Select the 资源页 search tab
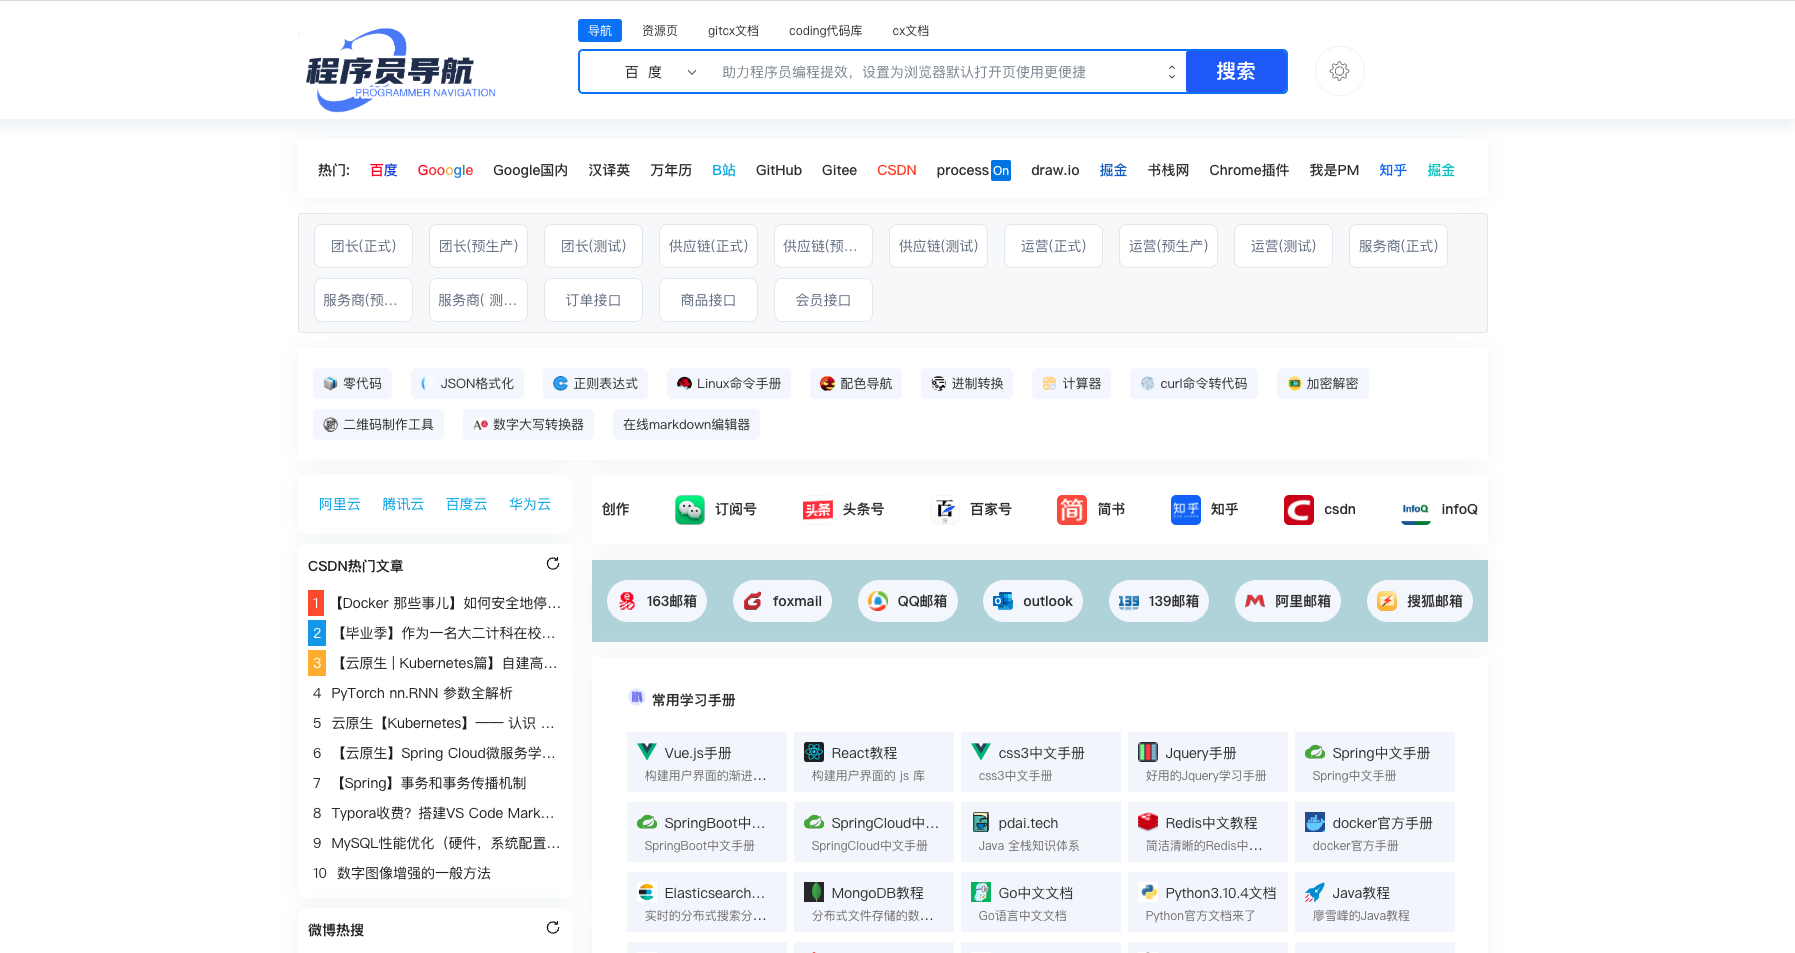Image resolution: width=1795 pixels, height=953 pixels. (x=660, y=31)
